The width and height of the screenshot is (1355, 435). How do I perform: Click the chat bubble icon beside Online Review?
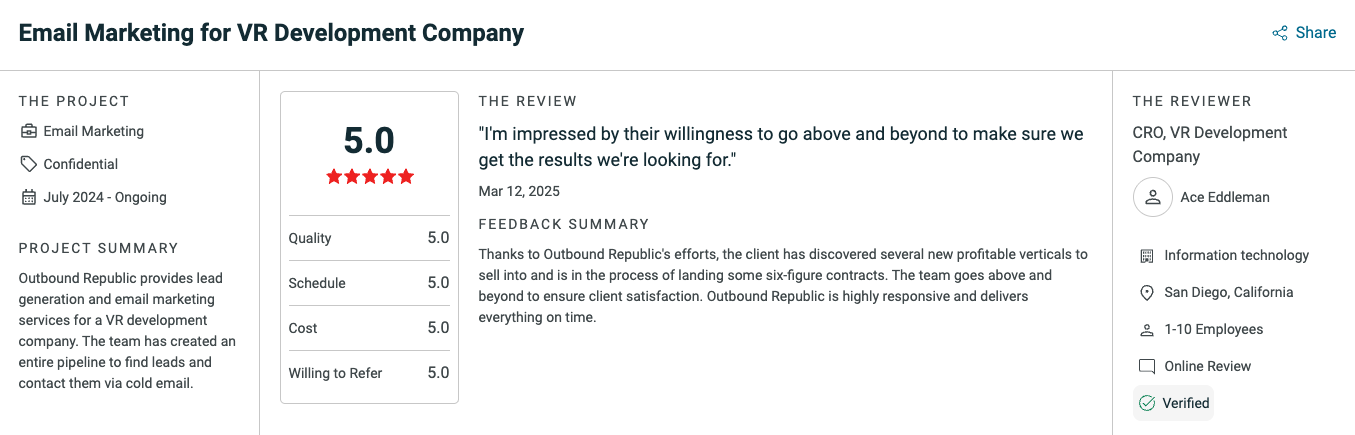[1147, 367]
